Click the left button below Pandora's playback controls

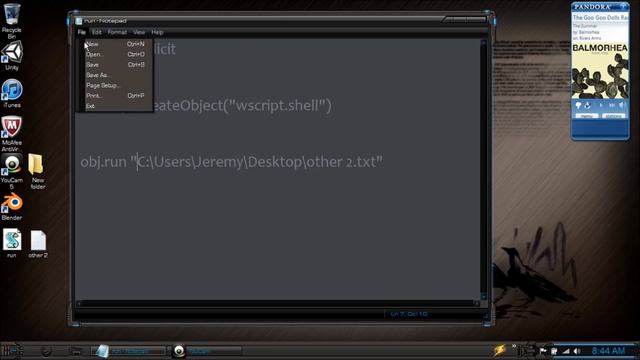(587, 116)
